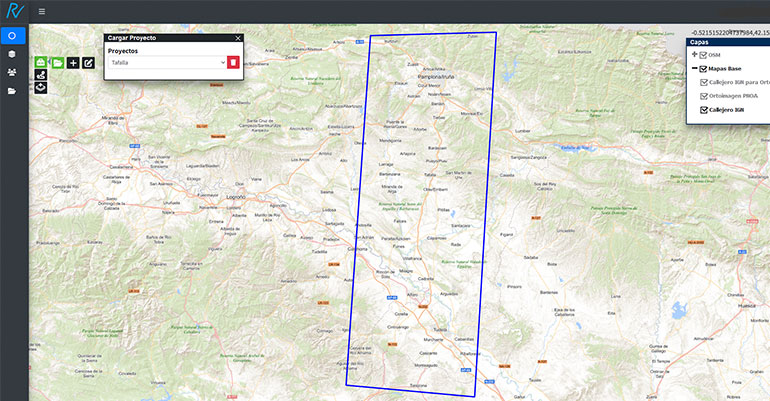This screenshot has height=401, width=770.
Task: Expand the OSM layer group
Action: pos(695,54)
